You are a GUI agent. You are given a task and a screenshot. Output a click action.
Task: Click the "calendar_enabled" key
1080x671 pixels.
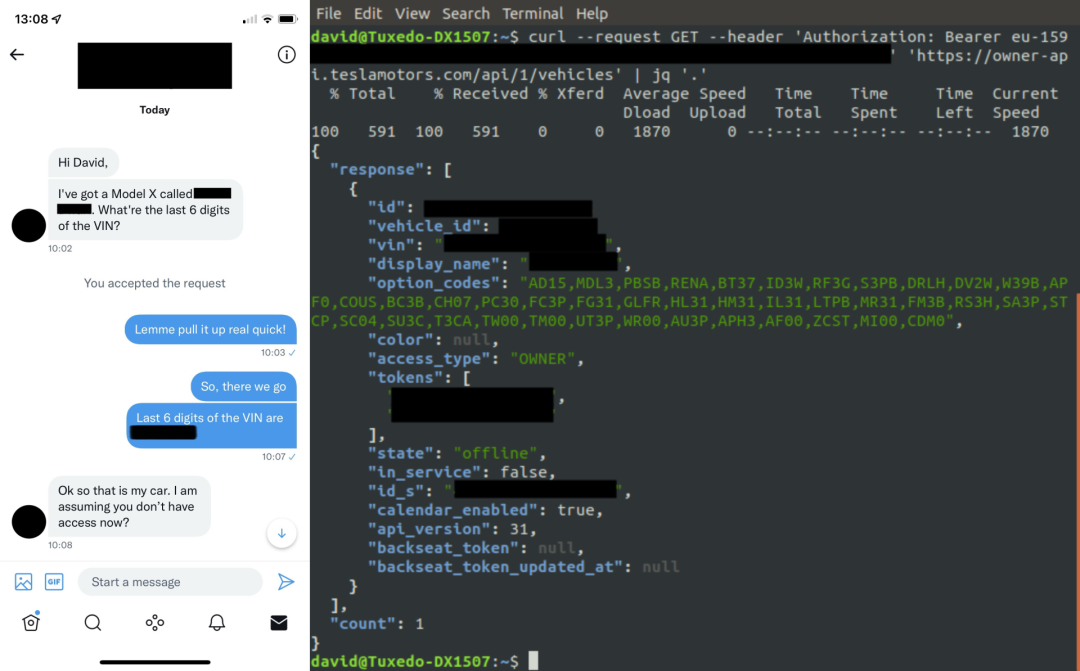(x=453, y=510)
